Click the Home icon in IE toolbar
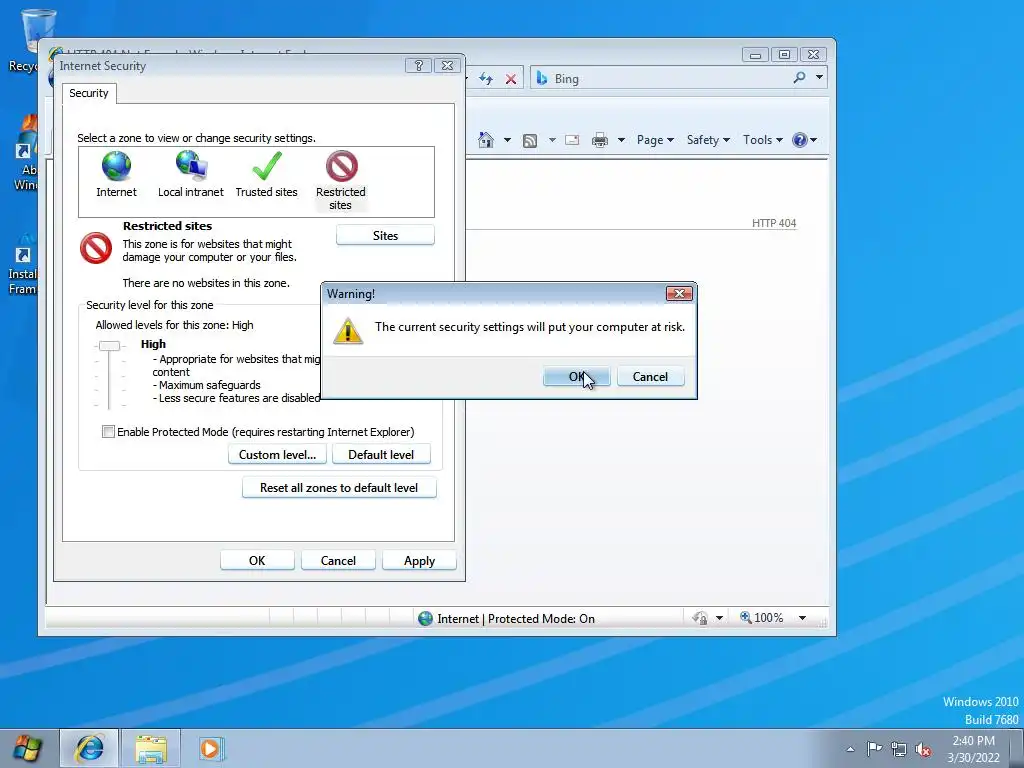 click(486, 140)
